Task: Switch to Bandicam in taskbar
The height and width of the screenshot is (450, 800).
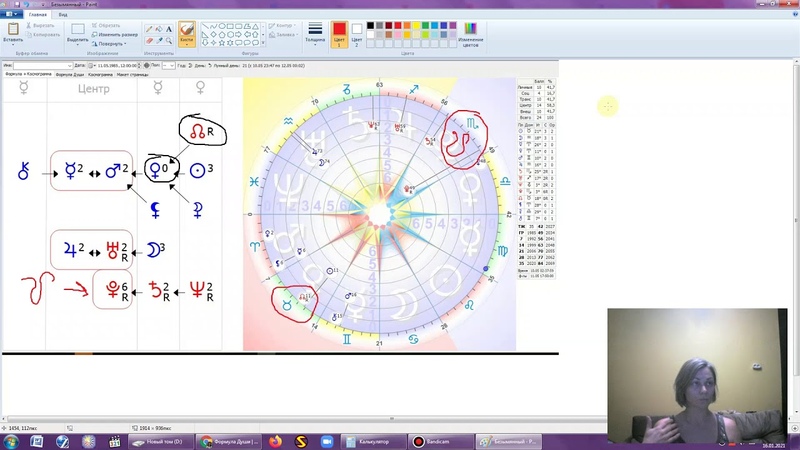Action: (x=440, y=442)
